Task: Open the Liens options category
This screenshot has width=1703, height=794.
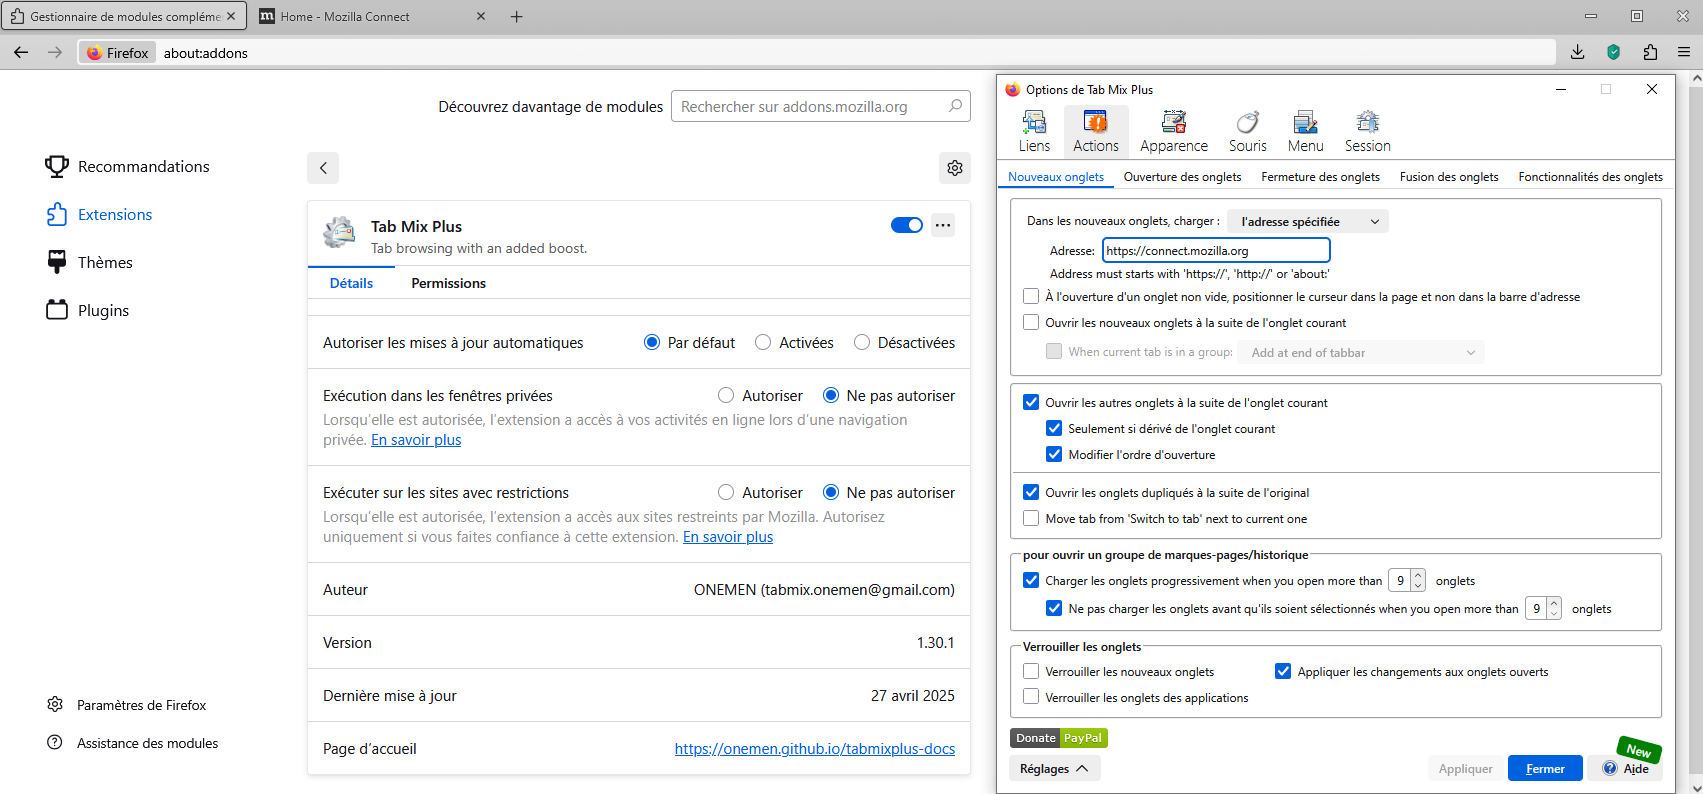Action: tap(1034, 132)
